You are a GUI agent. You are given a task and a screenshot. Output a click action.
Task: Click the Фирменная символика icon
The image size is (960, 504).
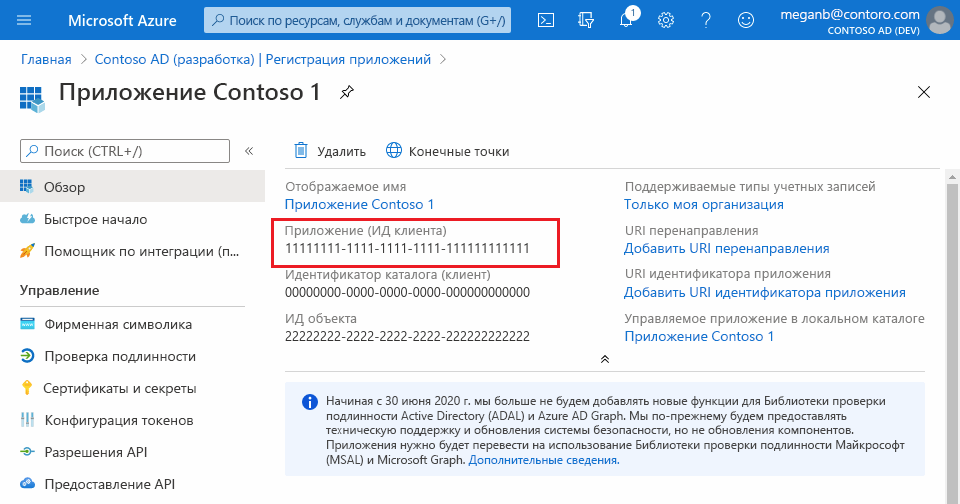coord(27,324)
